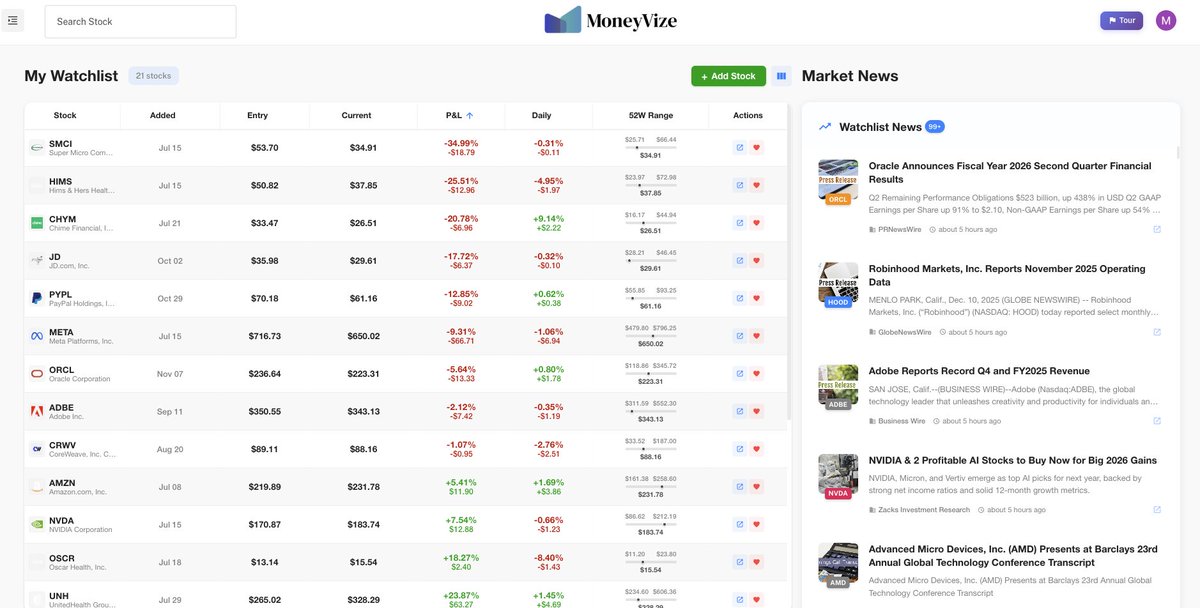
Task: Toggle the sidebar menu icon
Action: point(12,20)
